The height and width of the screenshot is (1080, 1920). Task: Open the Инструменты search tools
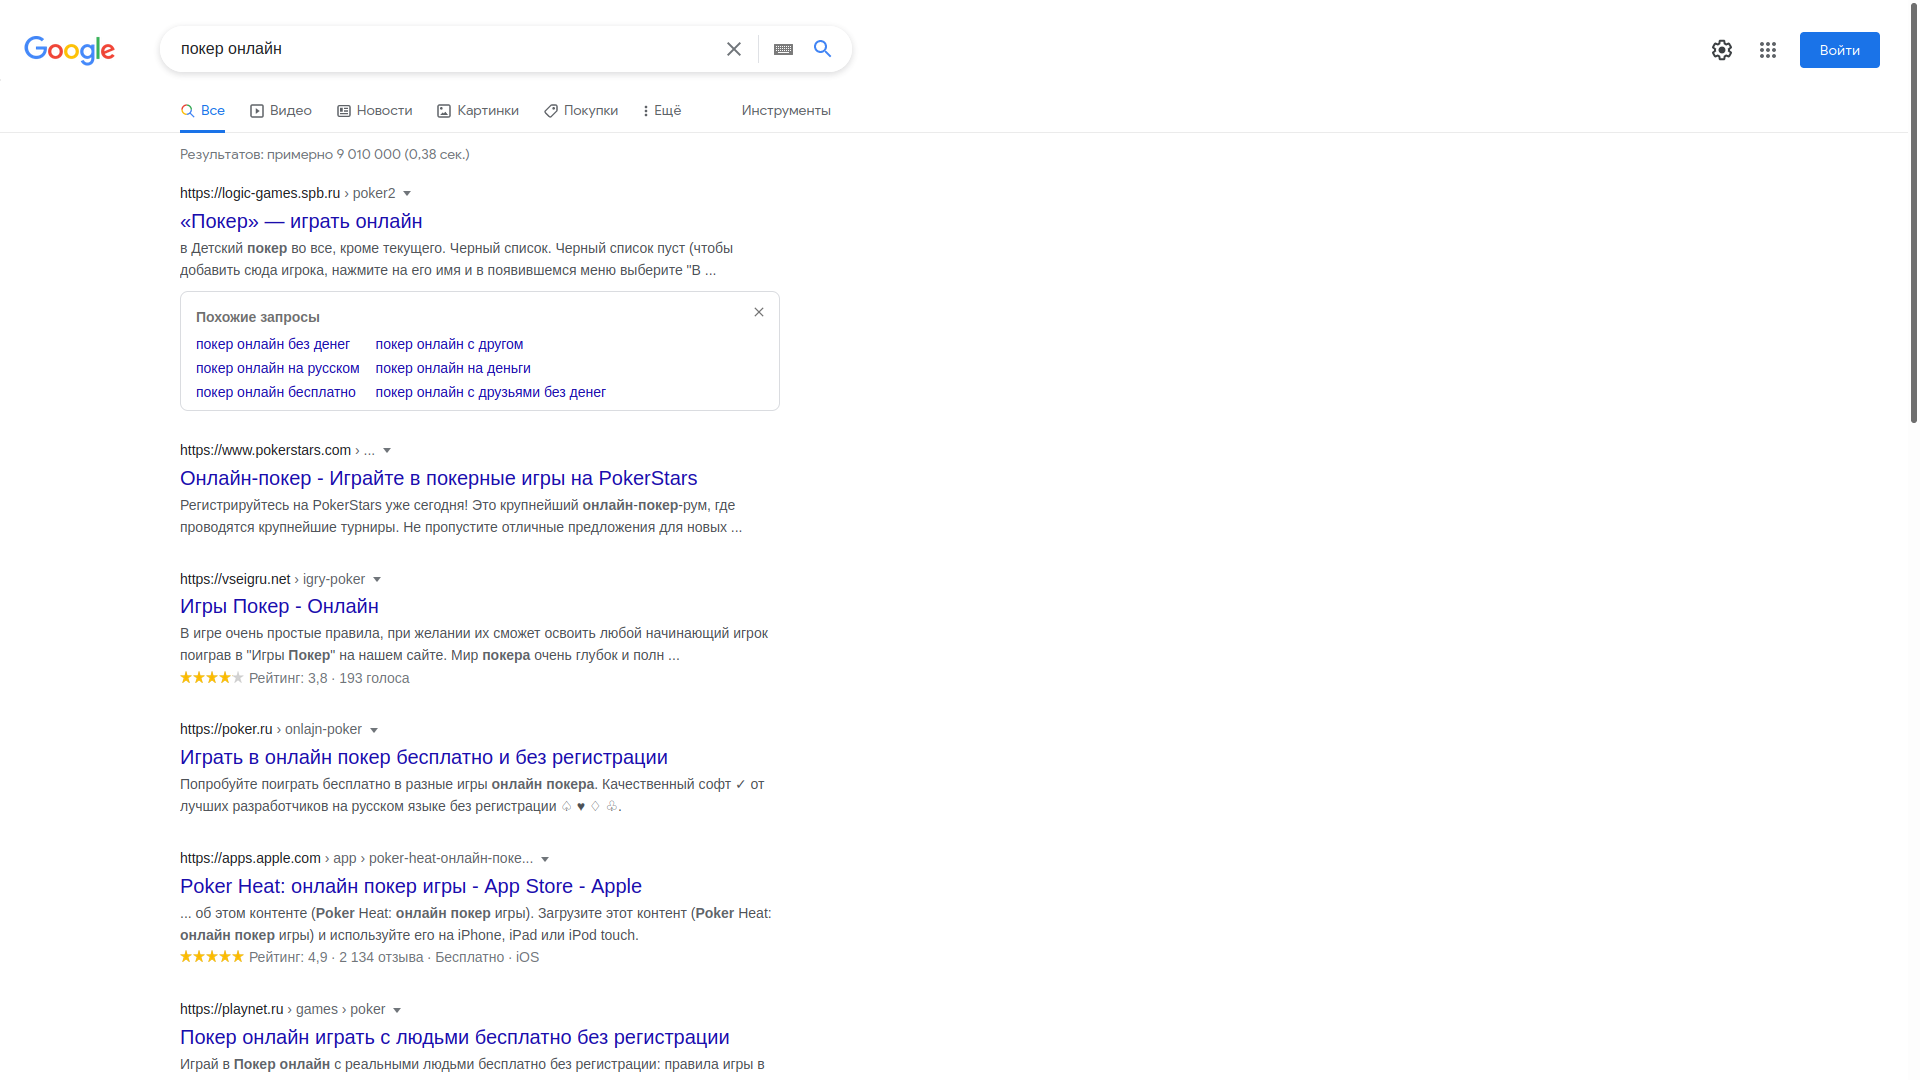tap(786, 111)
